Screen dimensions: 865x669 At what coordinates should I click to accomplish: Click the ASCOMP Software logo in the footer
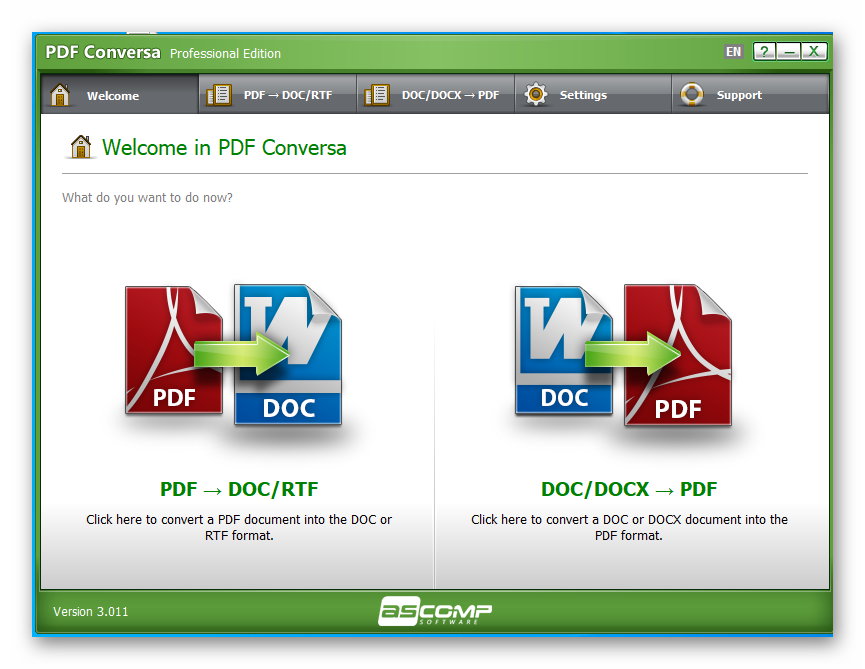click(435, 611)
